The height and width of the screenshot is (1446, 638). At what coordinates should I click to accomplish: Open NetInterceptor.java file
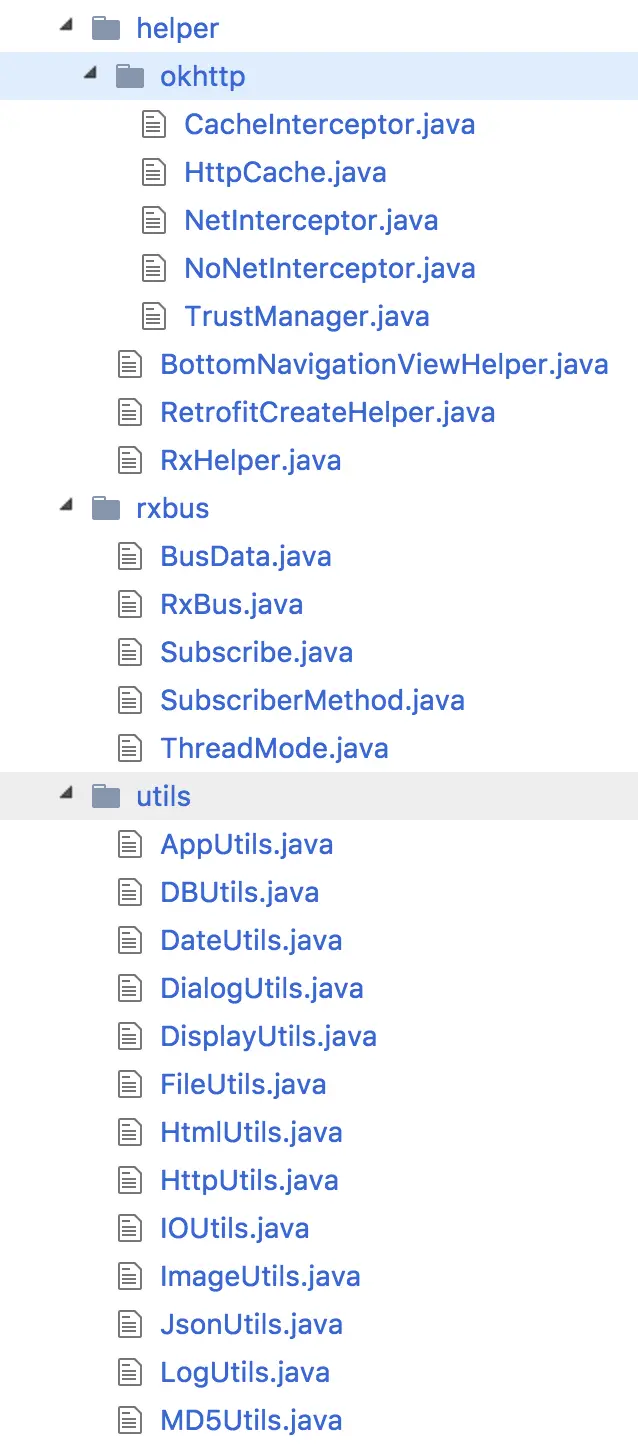coord(311,220)
